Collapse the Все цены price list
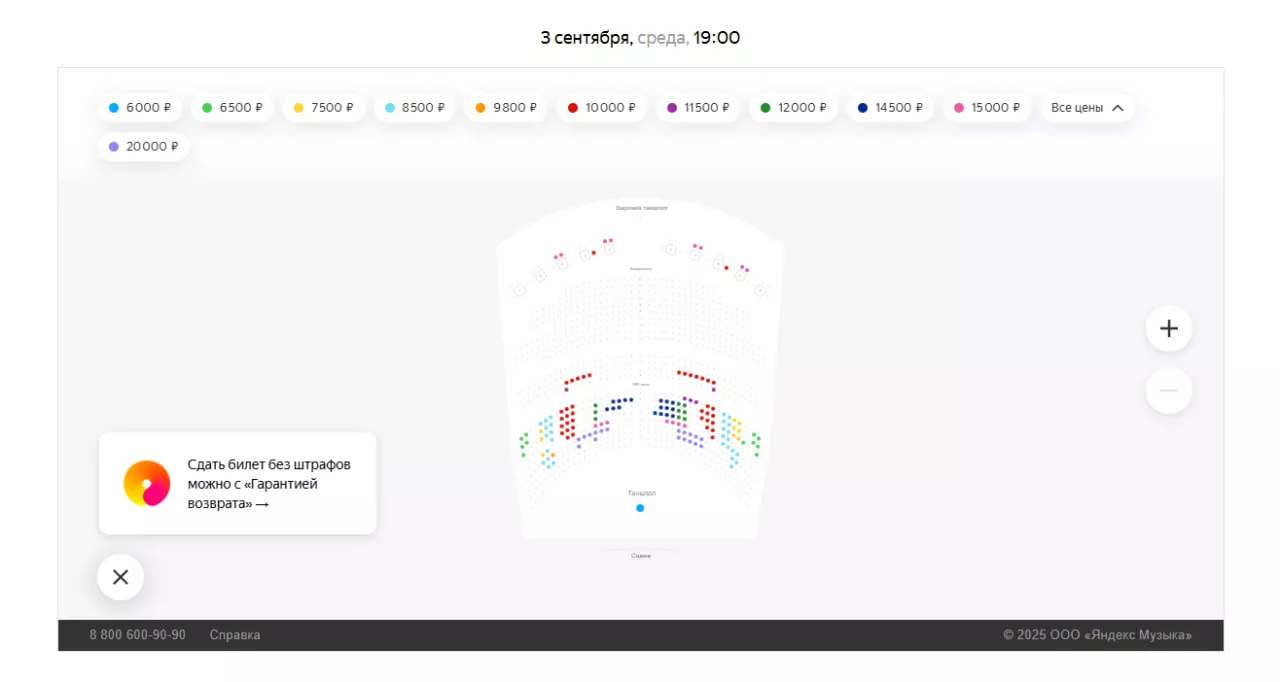Screen dimensions: 1280x682 pyautogui.click(x=1087, y=108)
